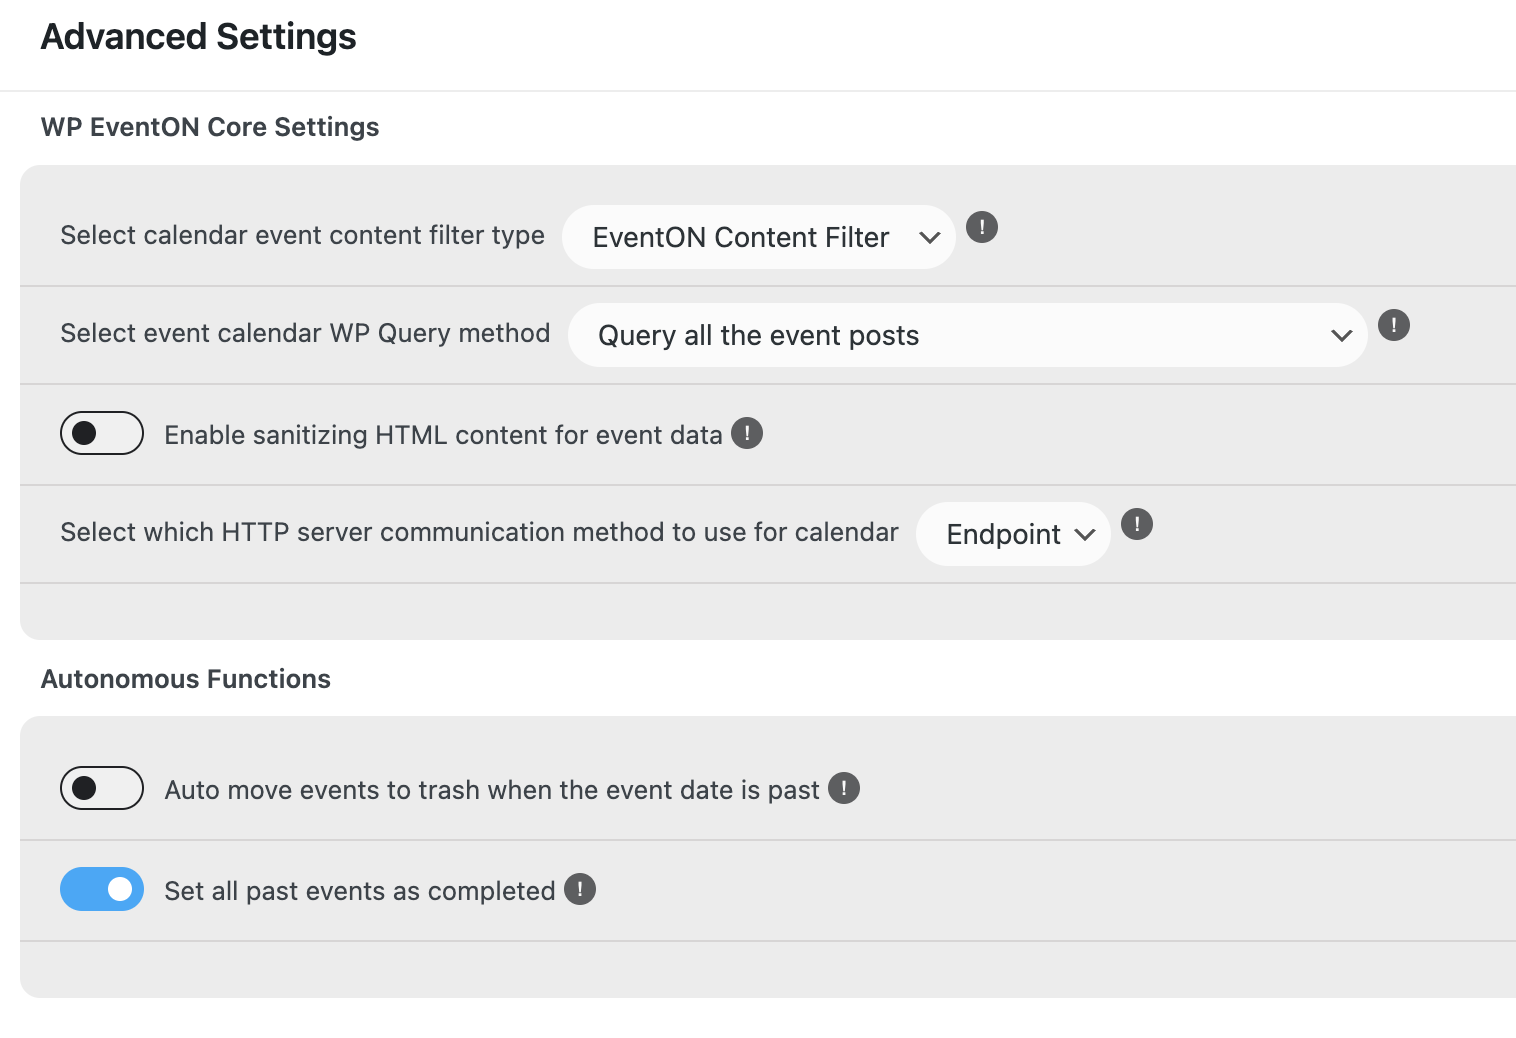Disable set all past events as completed
Viewport: 1516px width, 1038px height.
pos(102,889)
